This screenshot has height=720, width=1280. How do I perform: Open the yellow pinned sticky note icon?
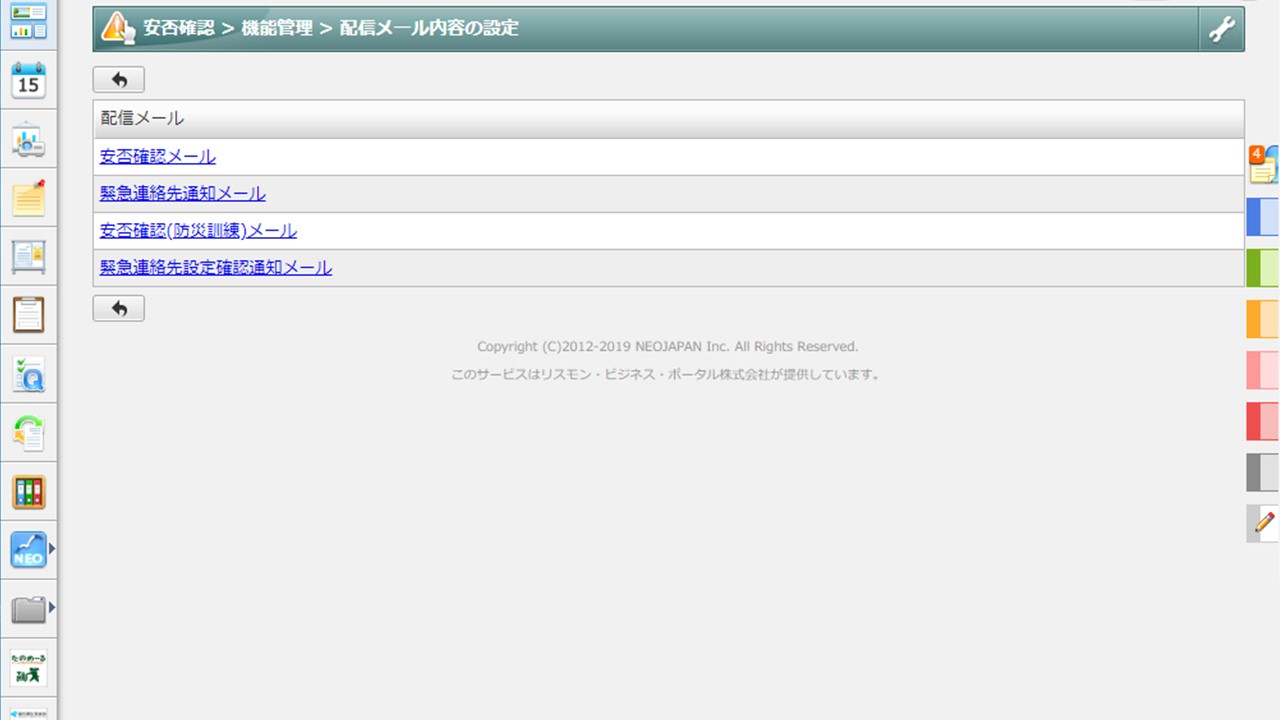pyautogui.click(x=28, y=199)
